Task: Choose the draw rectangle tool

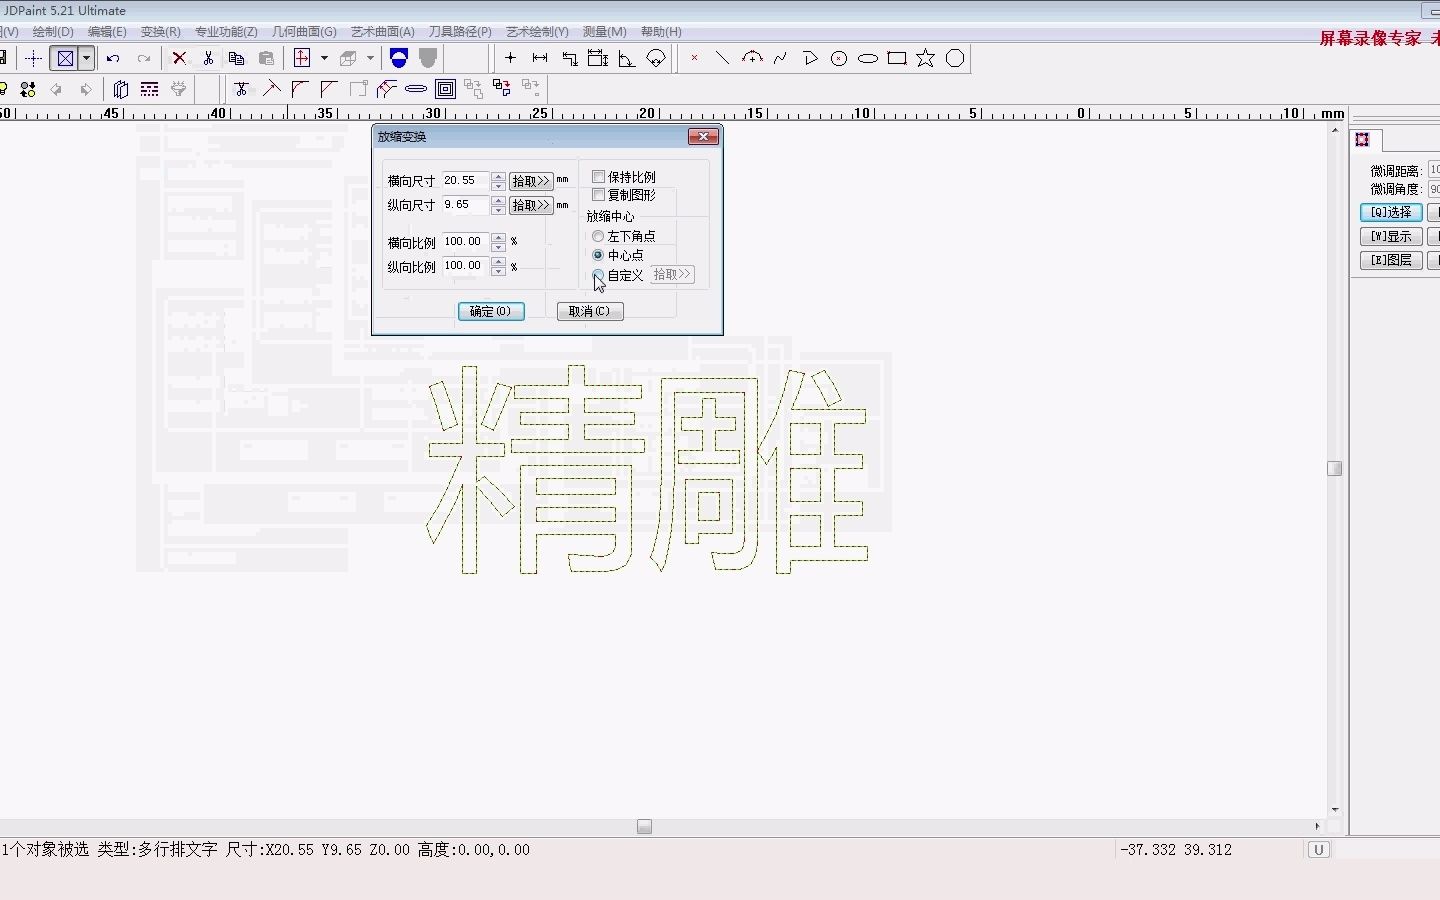Action: (897, 58)
